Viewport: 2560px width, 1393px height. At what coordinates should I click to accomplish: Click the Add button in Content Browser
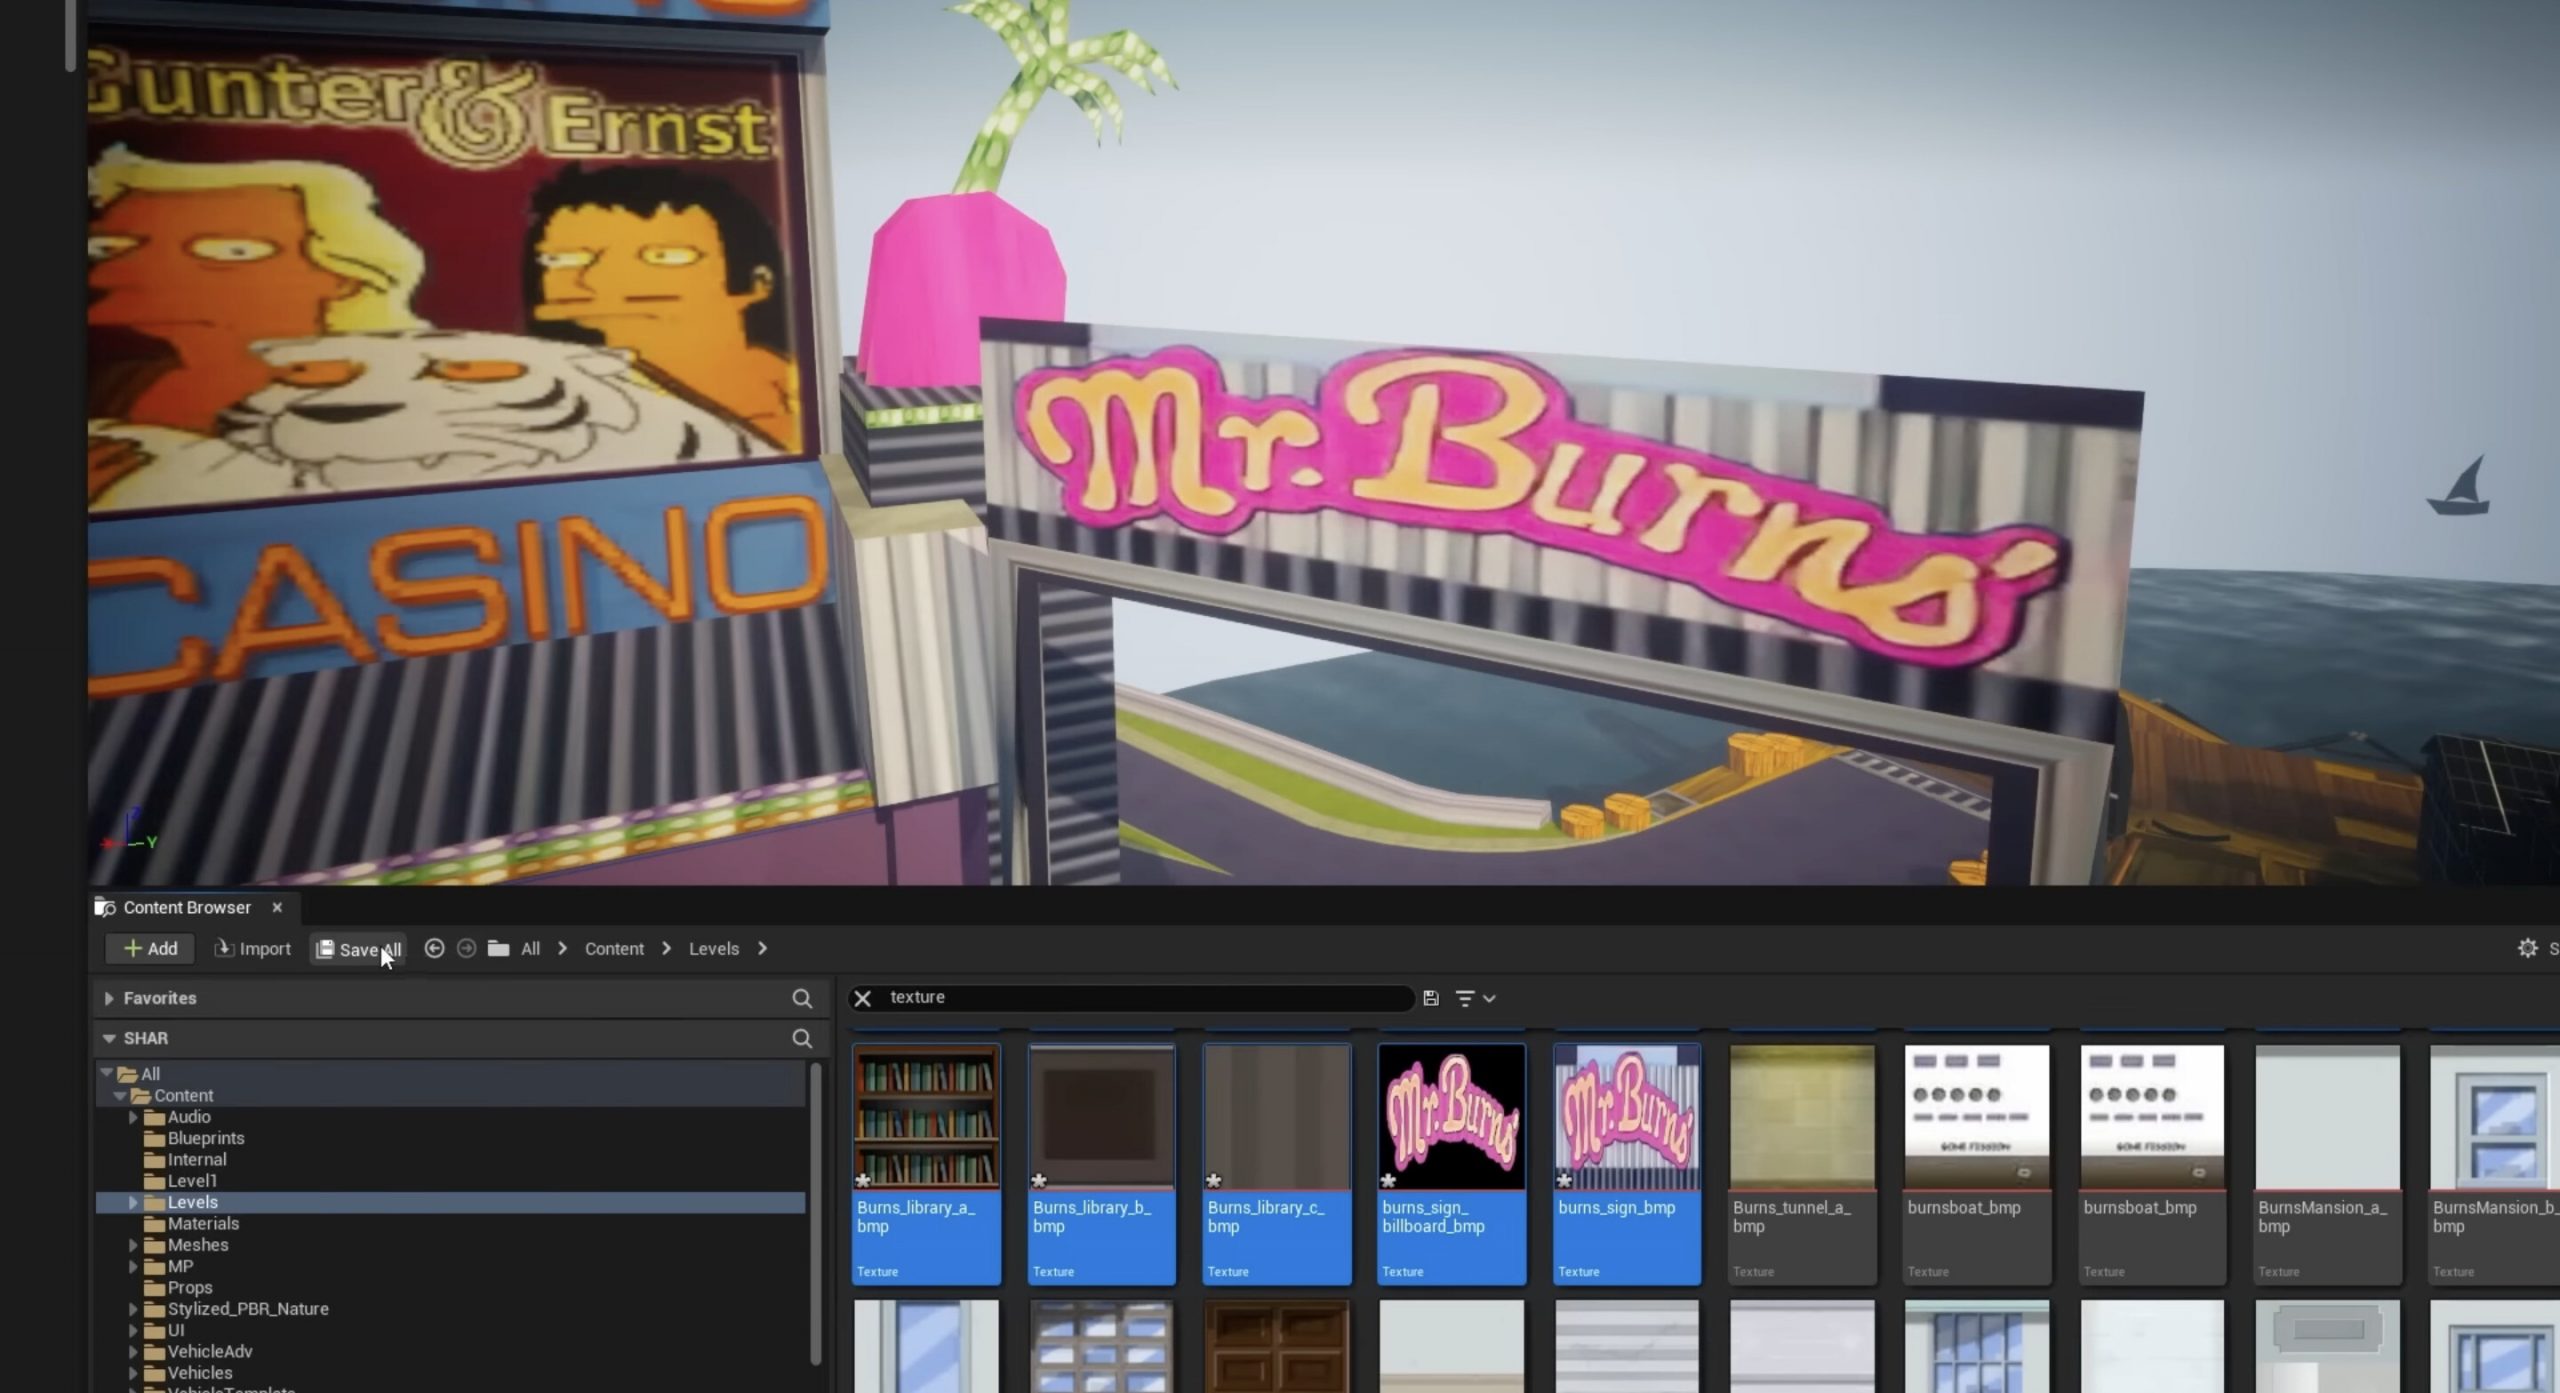click(x=150, y=948)
